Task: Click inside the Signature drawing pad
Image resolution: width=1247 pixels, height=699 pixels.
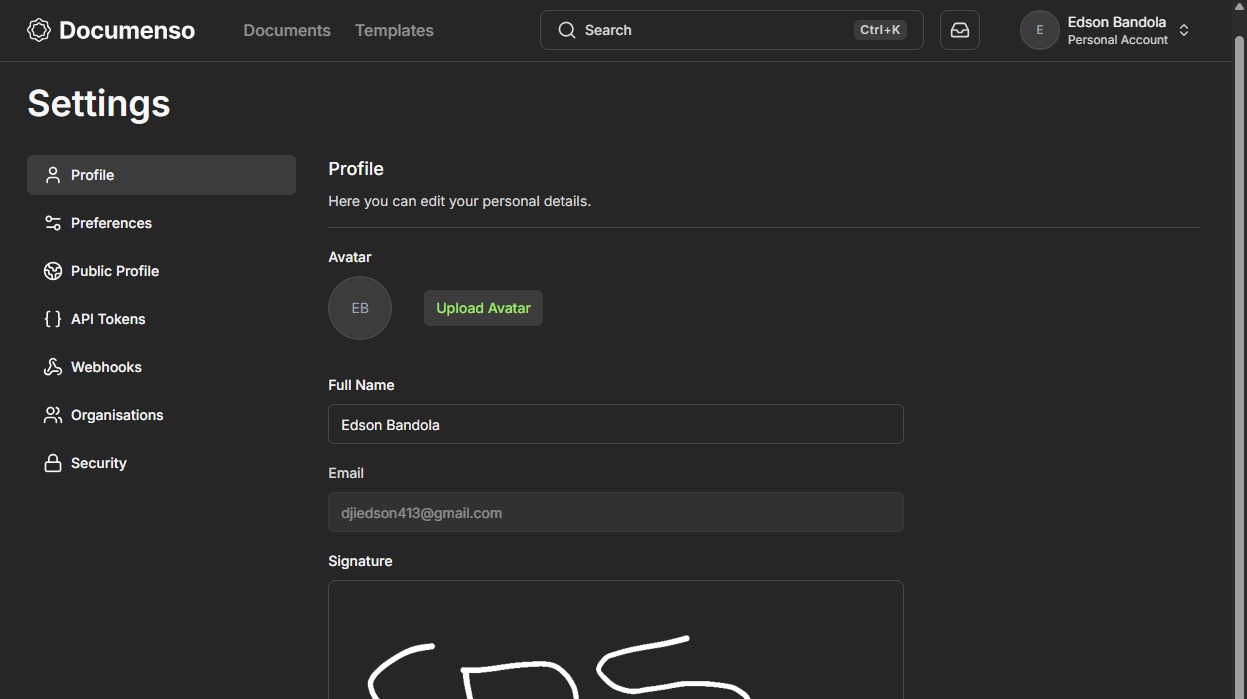Action: coord(615,640)
